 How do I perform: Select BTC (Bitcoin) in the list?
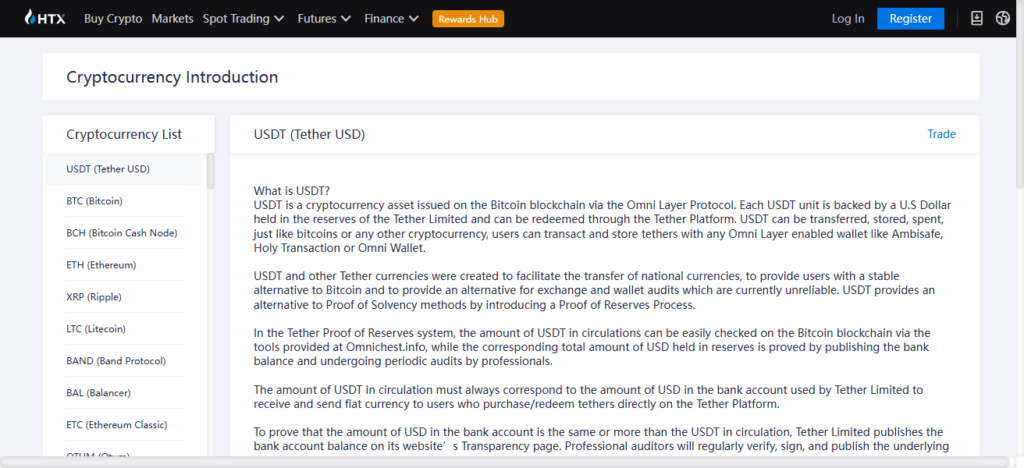click(125, 201)
